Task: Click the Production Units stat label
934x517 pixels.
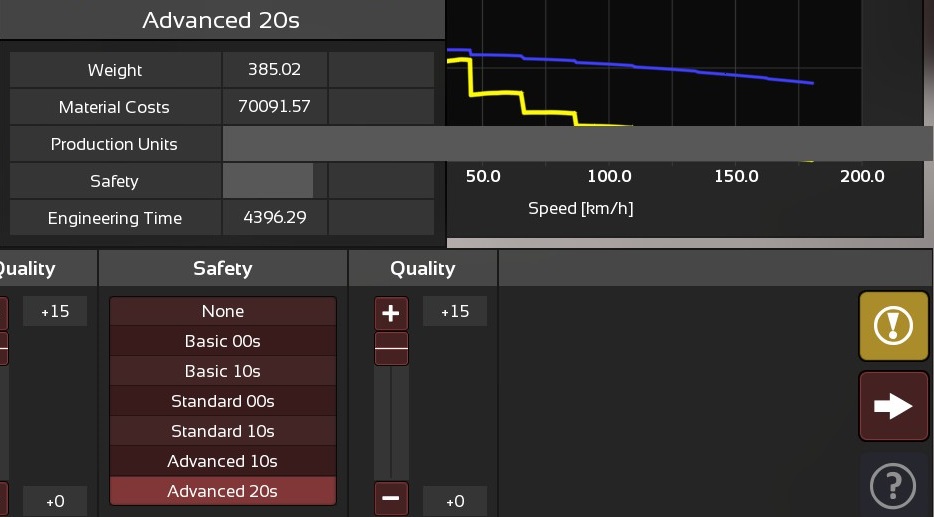Action: coord(115,144)
